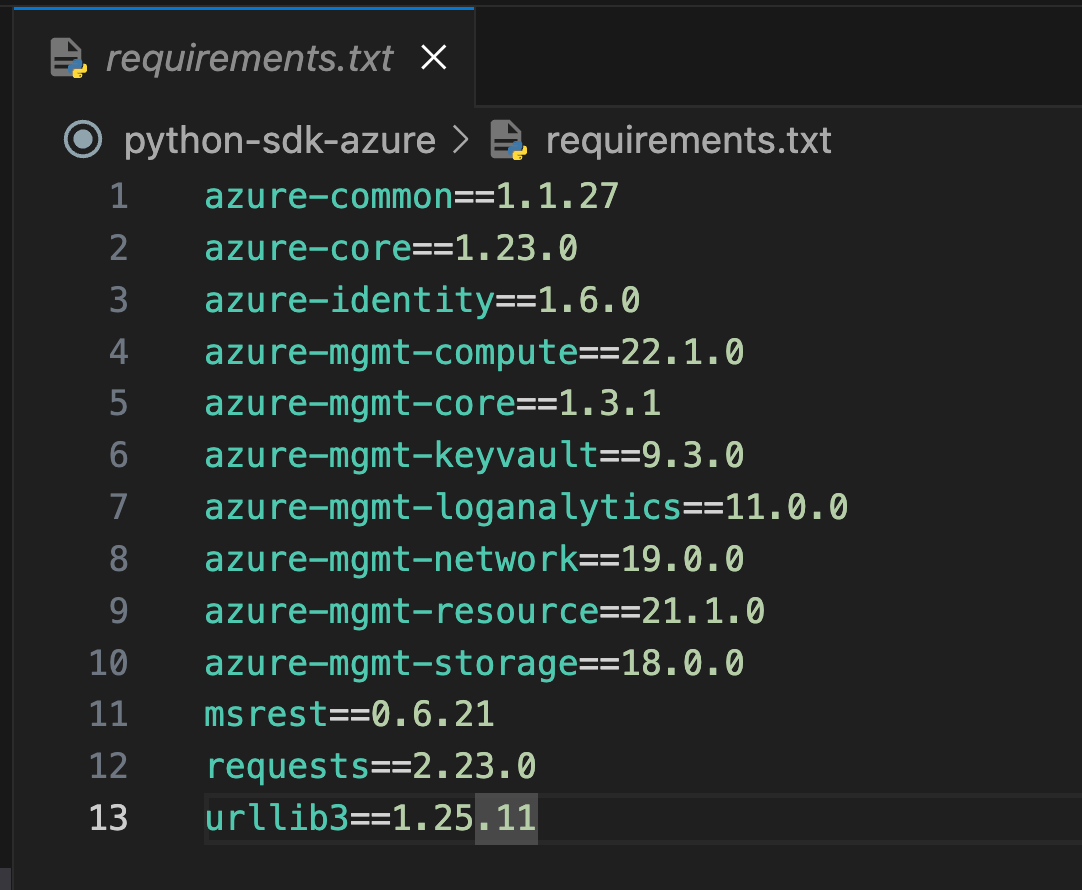1082x890 pixels.
Task: Click the azure-mgmt-resource version 21.1.0
Action: click(703, 610)
